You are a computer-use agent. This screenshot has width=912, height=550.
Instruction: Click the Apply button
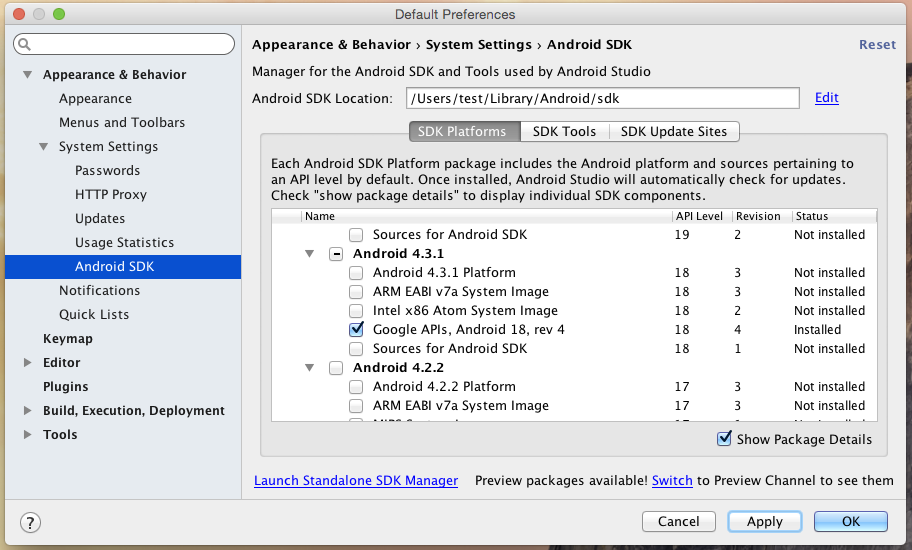[765, 522]
